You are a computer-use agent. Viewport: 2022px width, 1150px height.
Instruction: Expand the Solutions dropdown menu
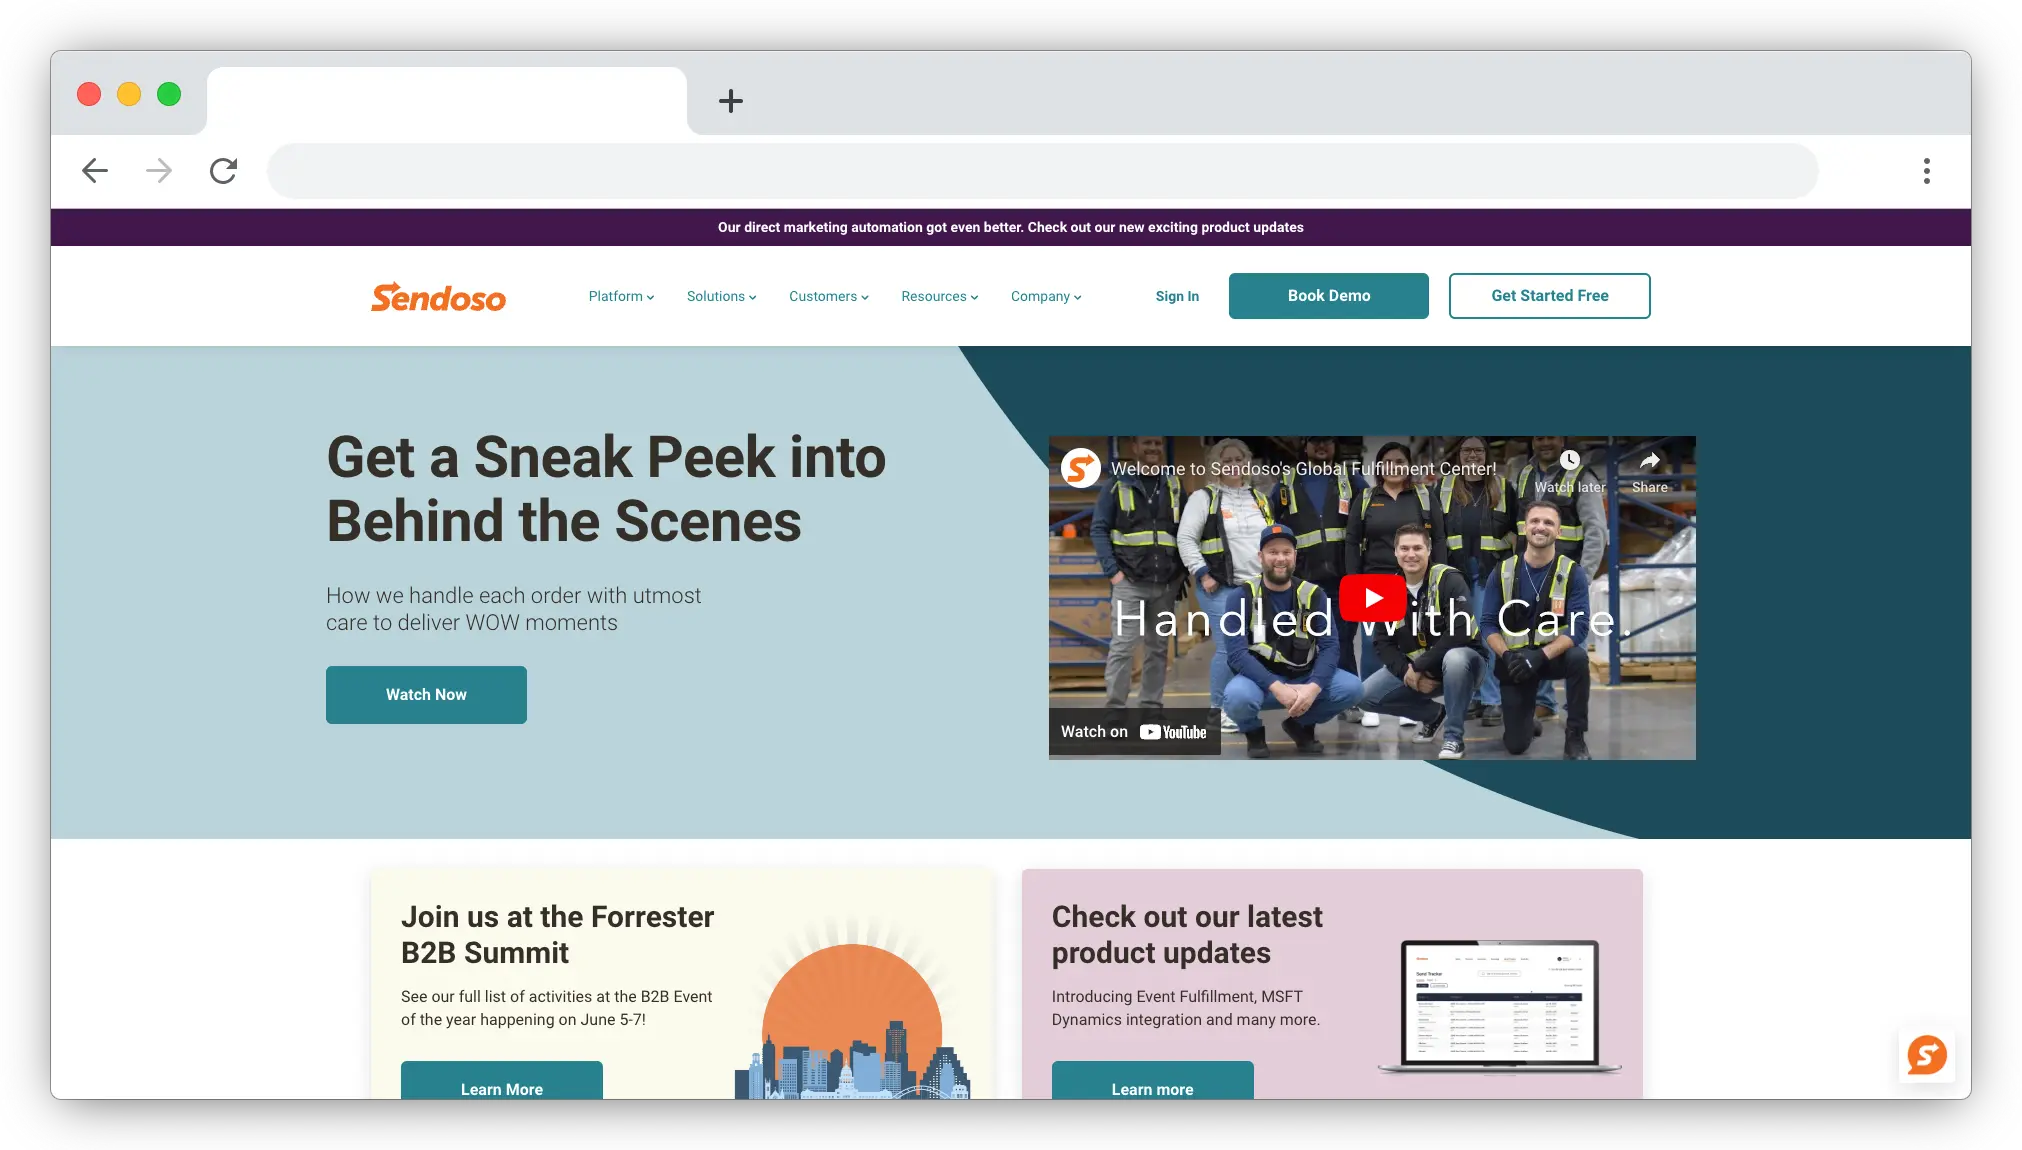point(721,297)
